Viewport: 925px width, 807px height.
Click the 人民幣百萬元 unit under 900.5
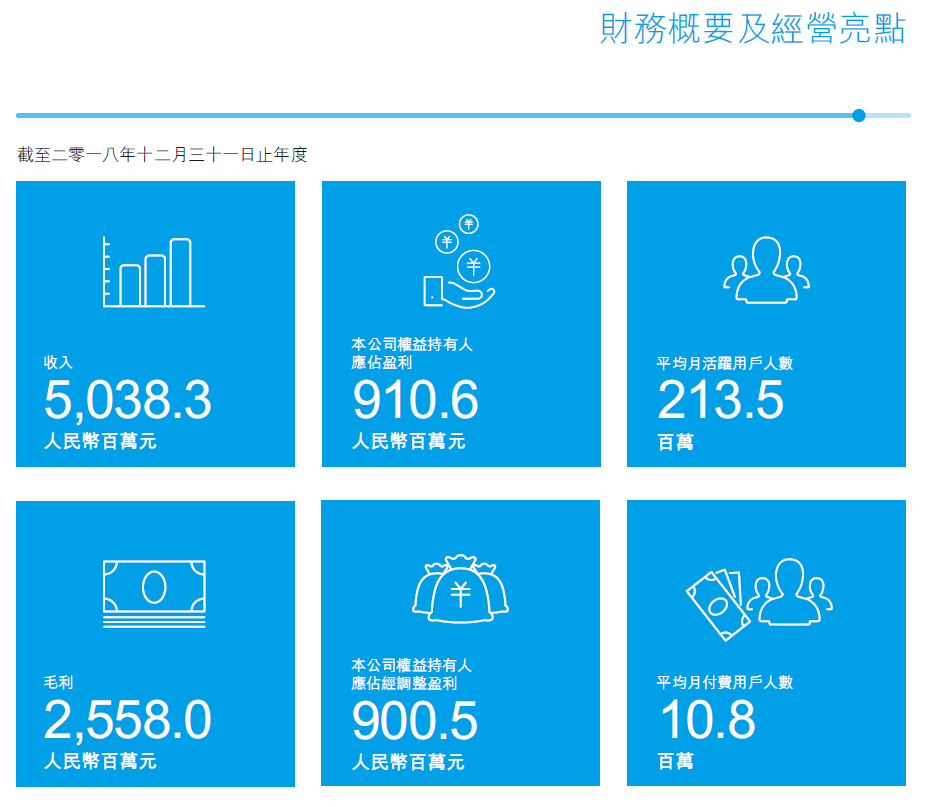point(408,762)
